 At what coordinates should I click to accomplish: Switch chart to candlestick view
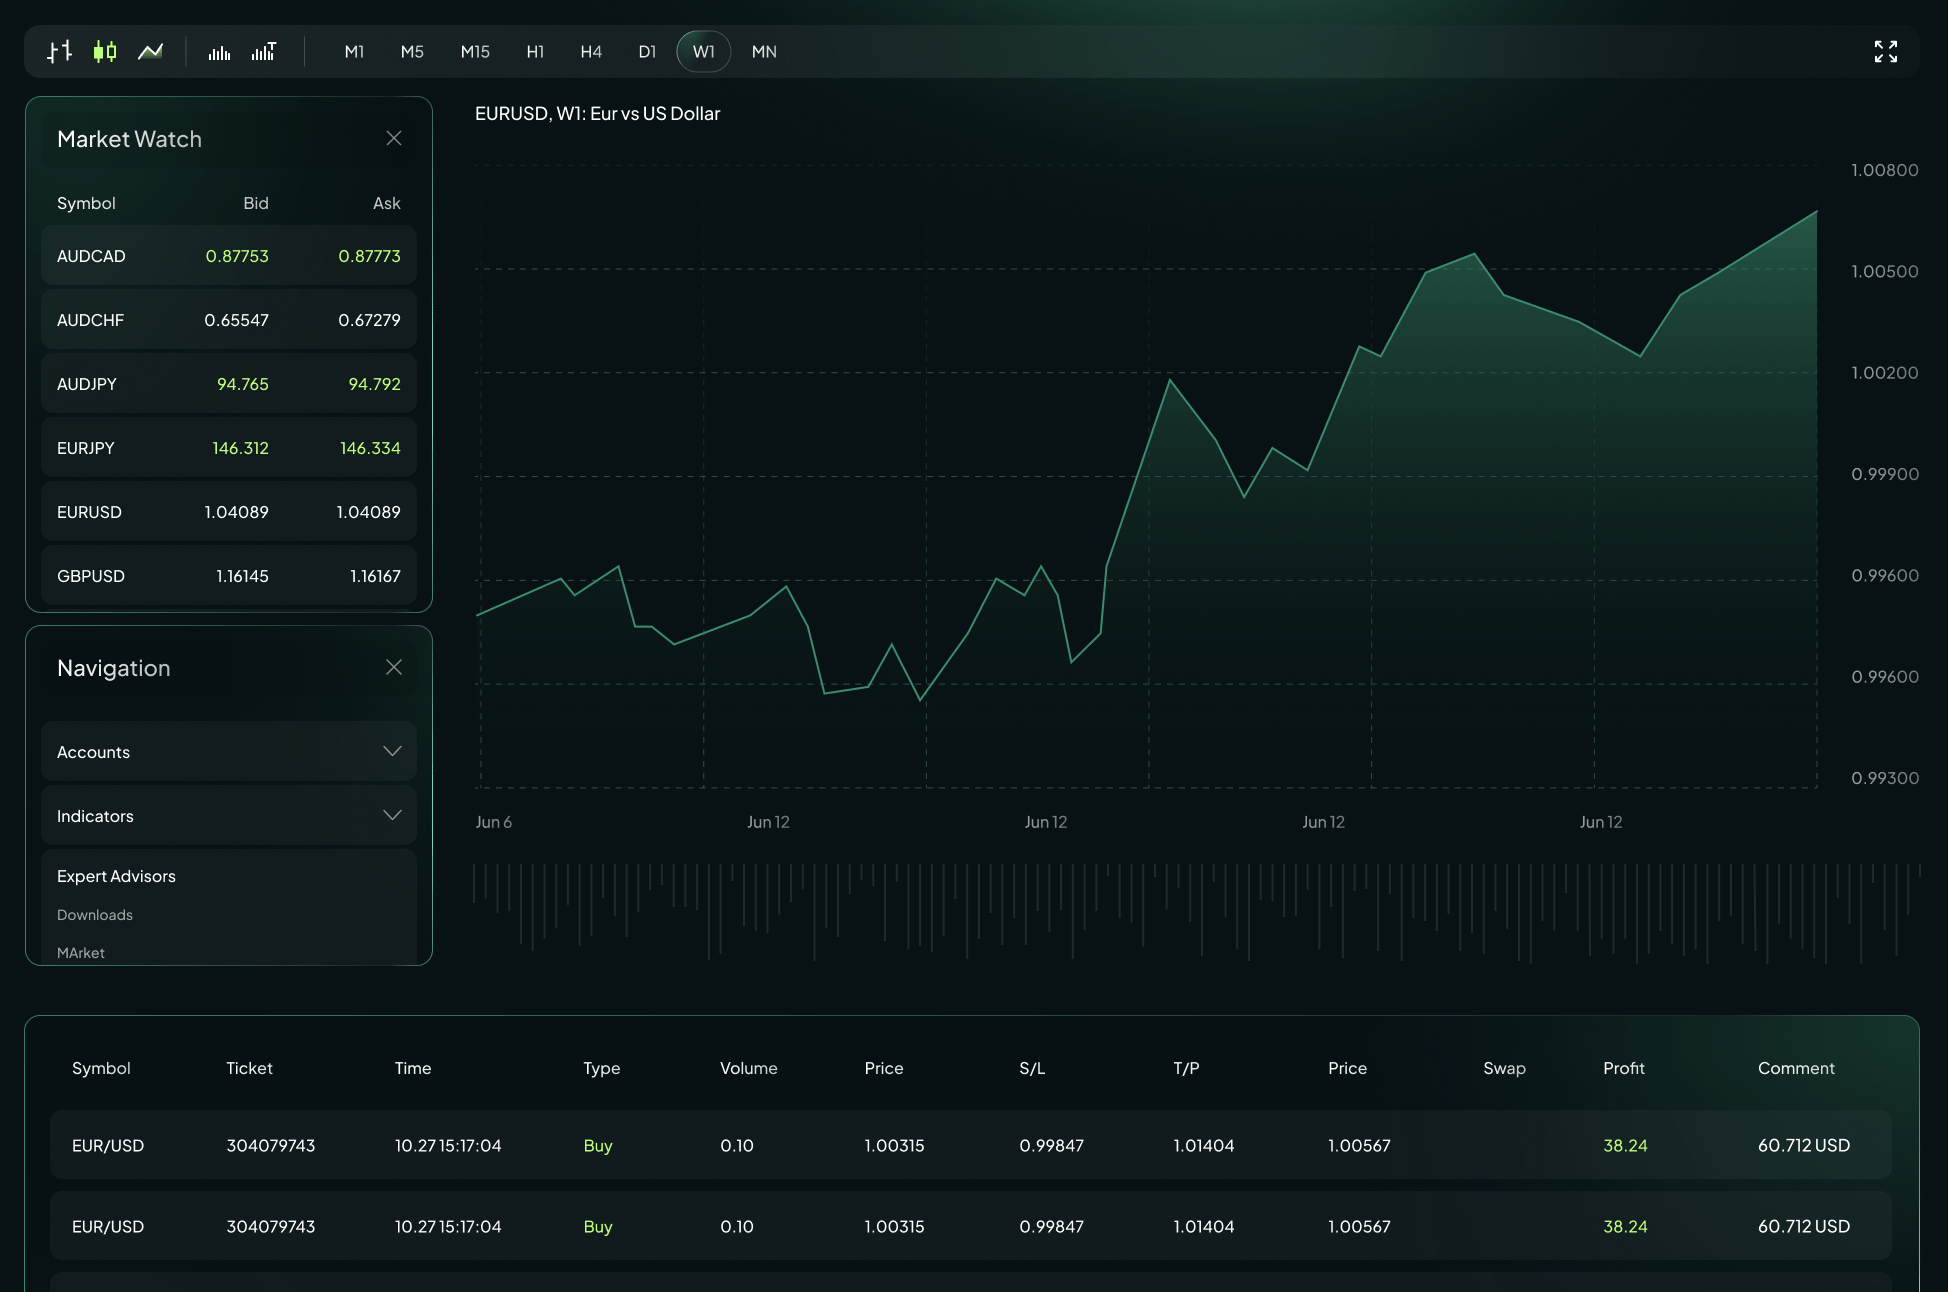[105, 51]
